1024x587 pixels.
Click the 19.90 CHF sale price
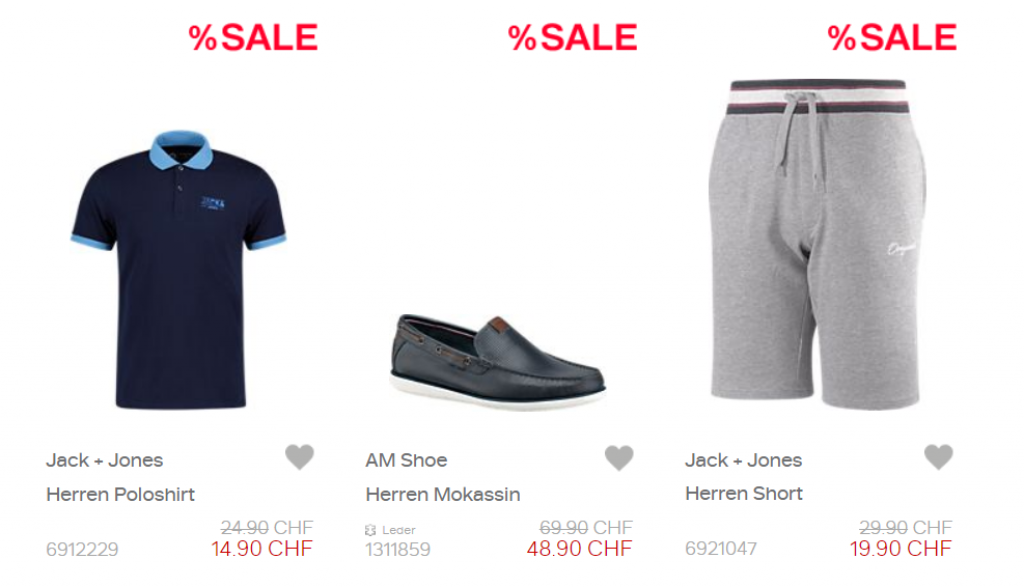click(901, 548)
